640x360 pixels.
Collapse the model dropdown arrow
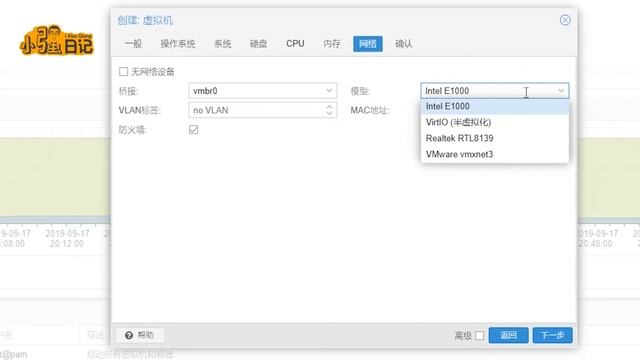coord(561,91)
